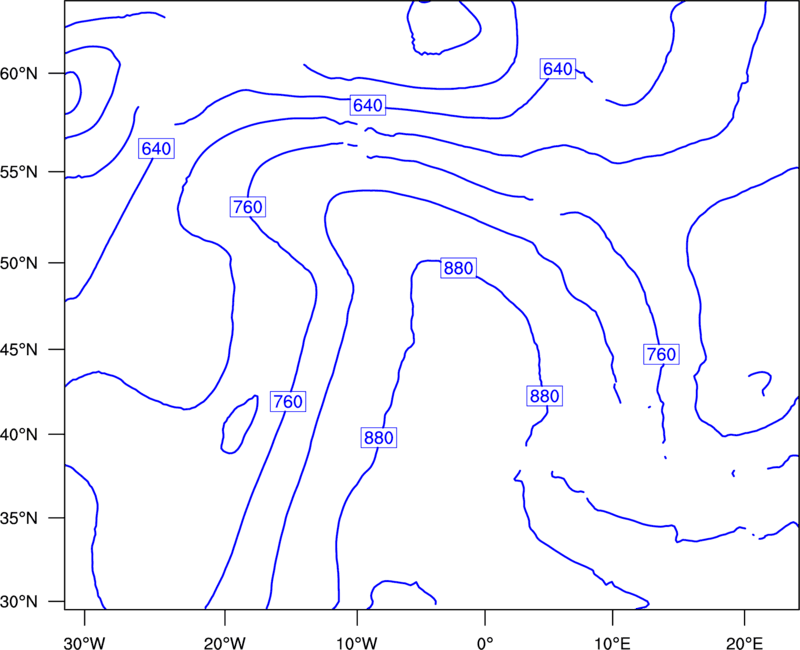Screen dimensions: 800x650
Task: Click the 0° longitude axis label
Action: [x=485, y=643]
